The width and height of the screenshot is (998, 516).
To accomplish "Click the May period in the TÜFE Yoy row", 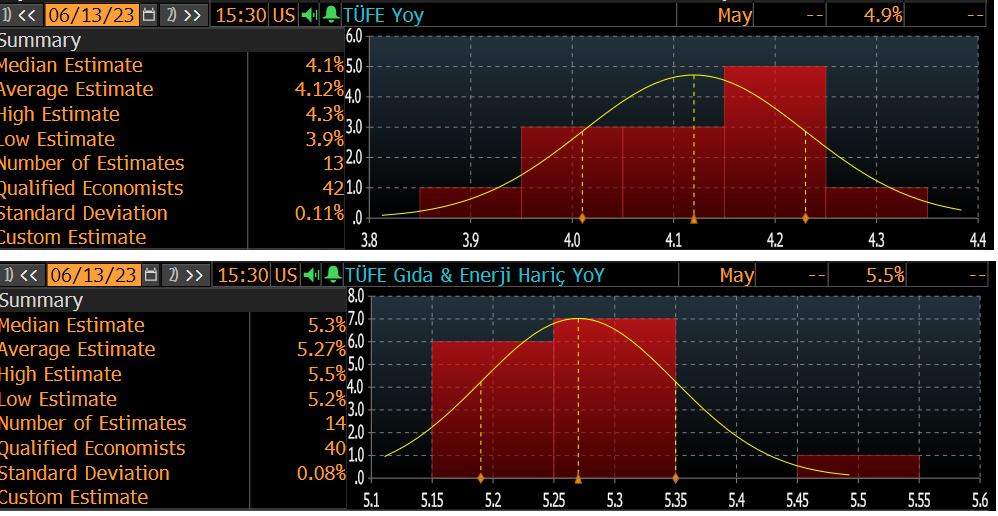I will coord(734,15).
